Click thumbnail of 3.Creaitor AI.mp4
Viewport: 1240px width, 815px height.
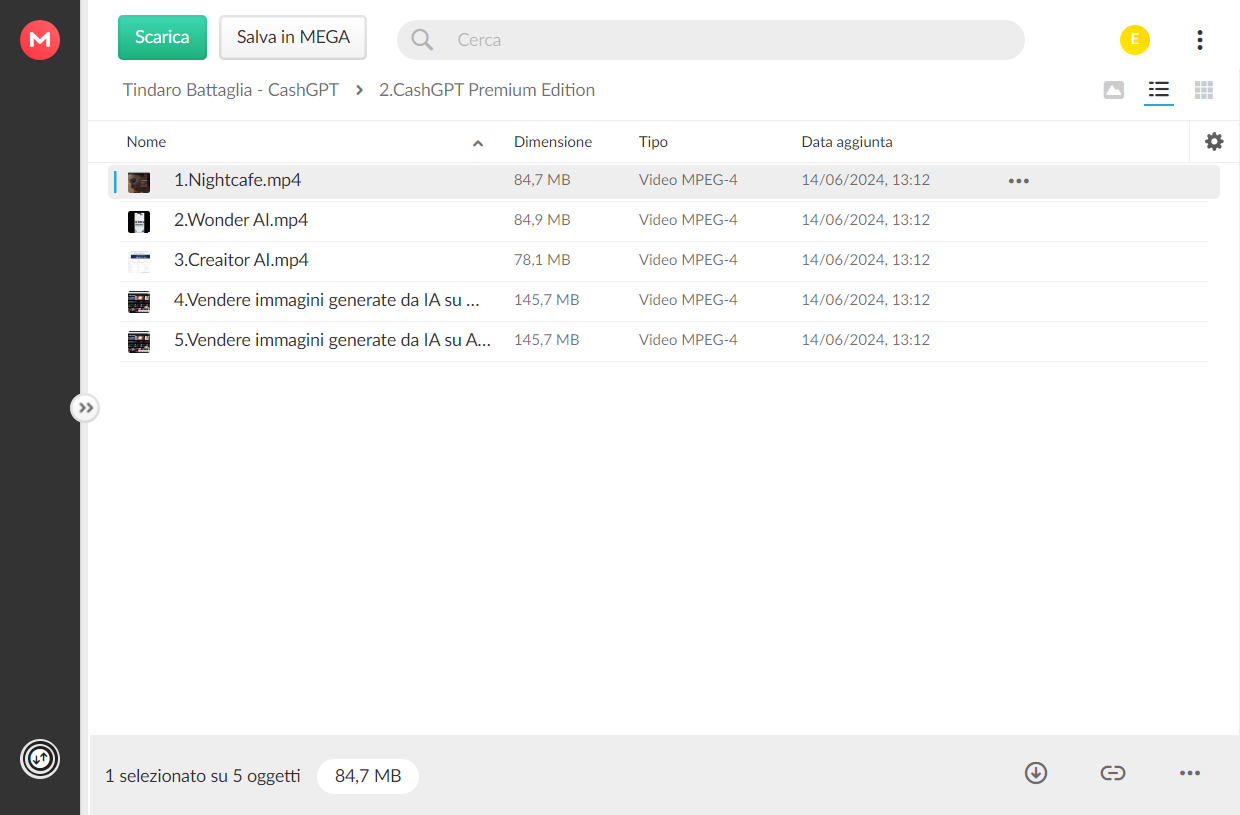[139, 262]
